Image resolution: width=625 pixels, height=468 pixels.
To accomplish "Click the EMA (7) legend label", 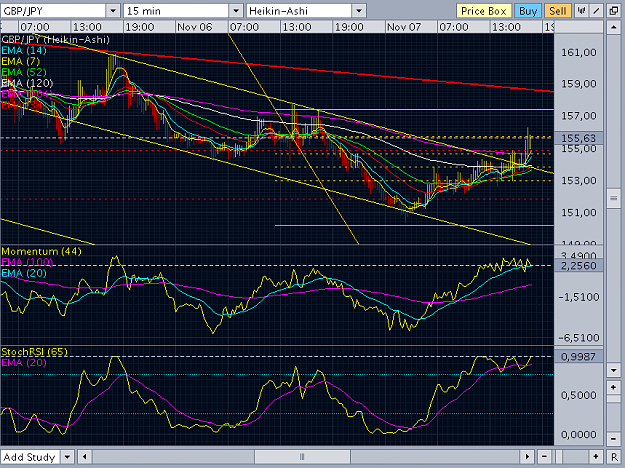I will (x=21, y=61).
